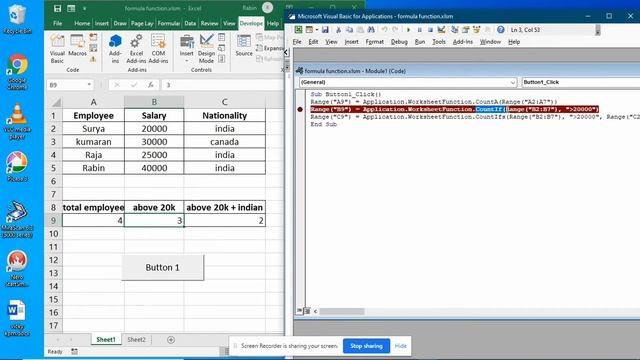Open Object Browser icon in VBA toolbar
The width and height of the screenshot is (640, 360).
click(x=476, y=30)
